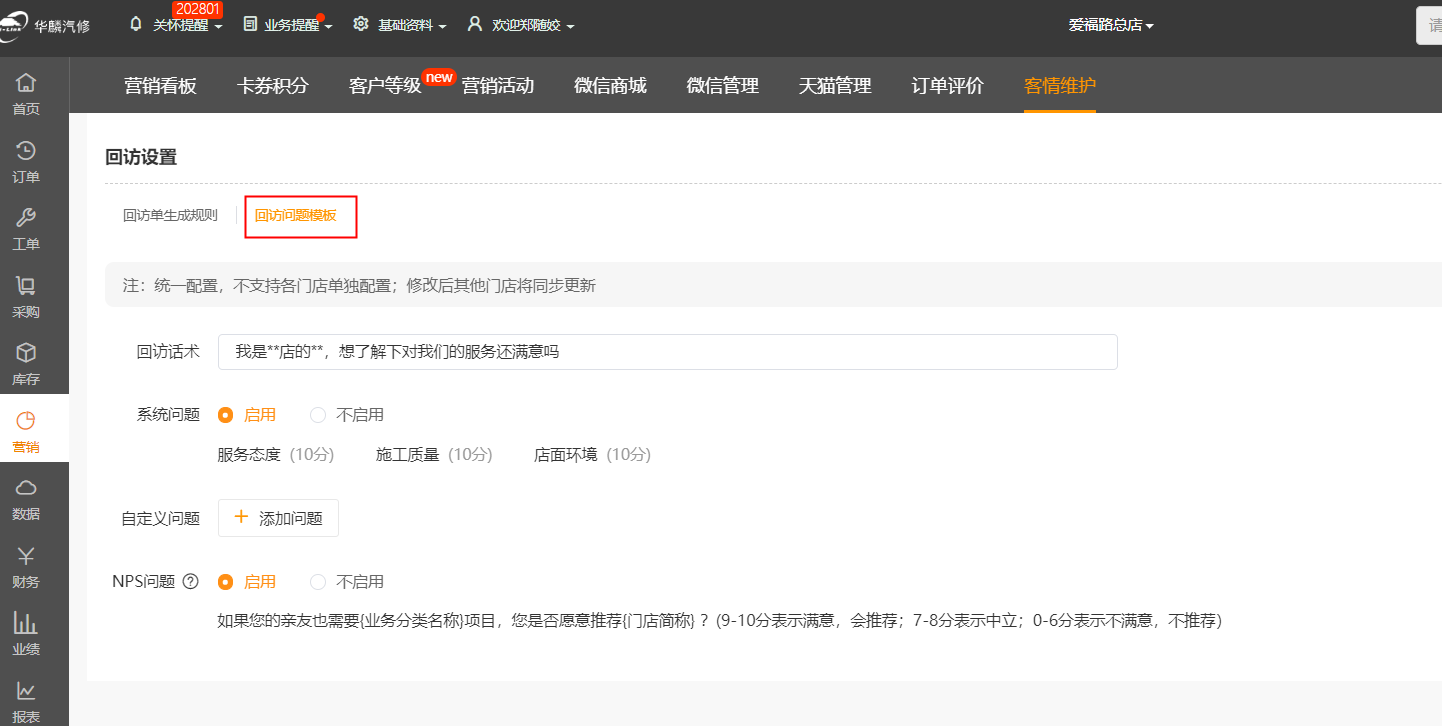1442x726 pixels.
Task: Expand the 关怀提醒 dropdown
Action: pyautogui.click(x=217, y=26)
